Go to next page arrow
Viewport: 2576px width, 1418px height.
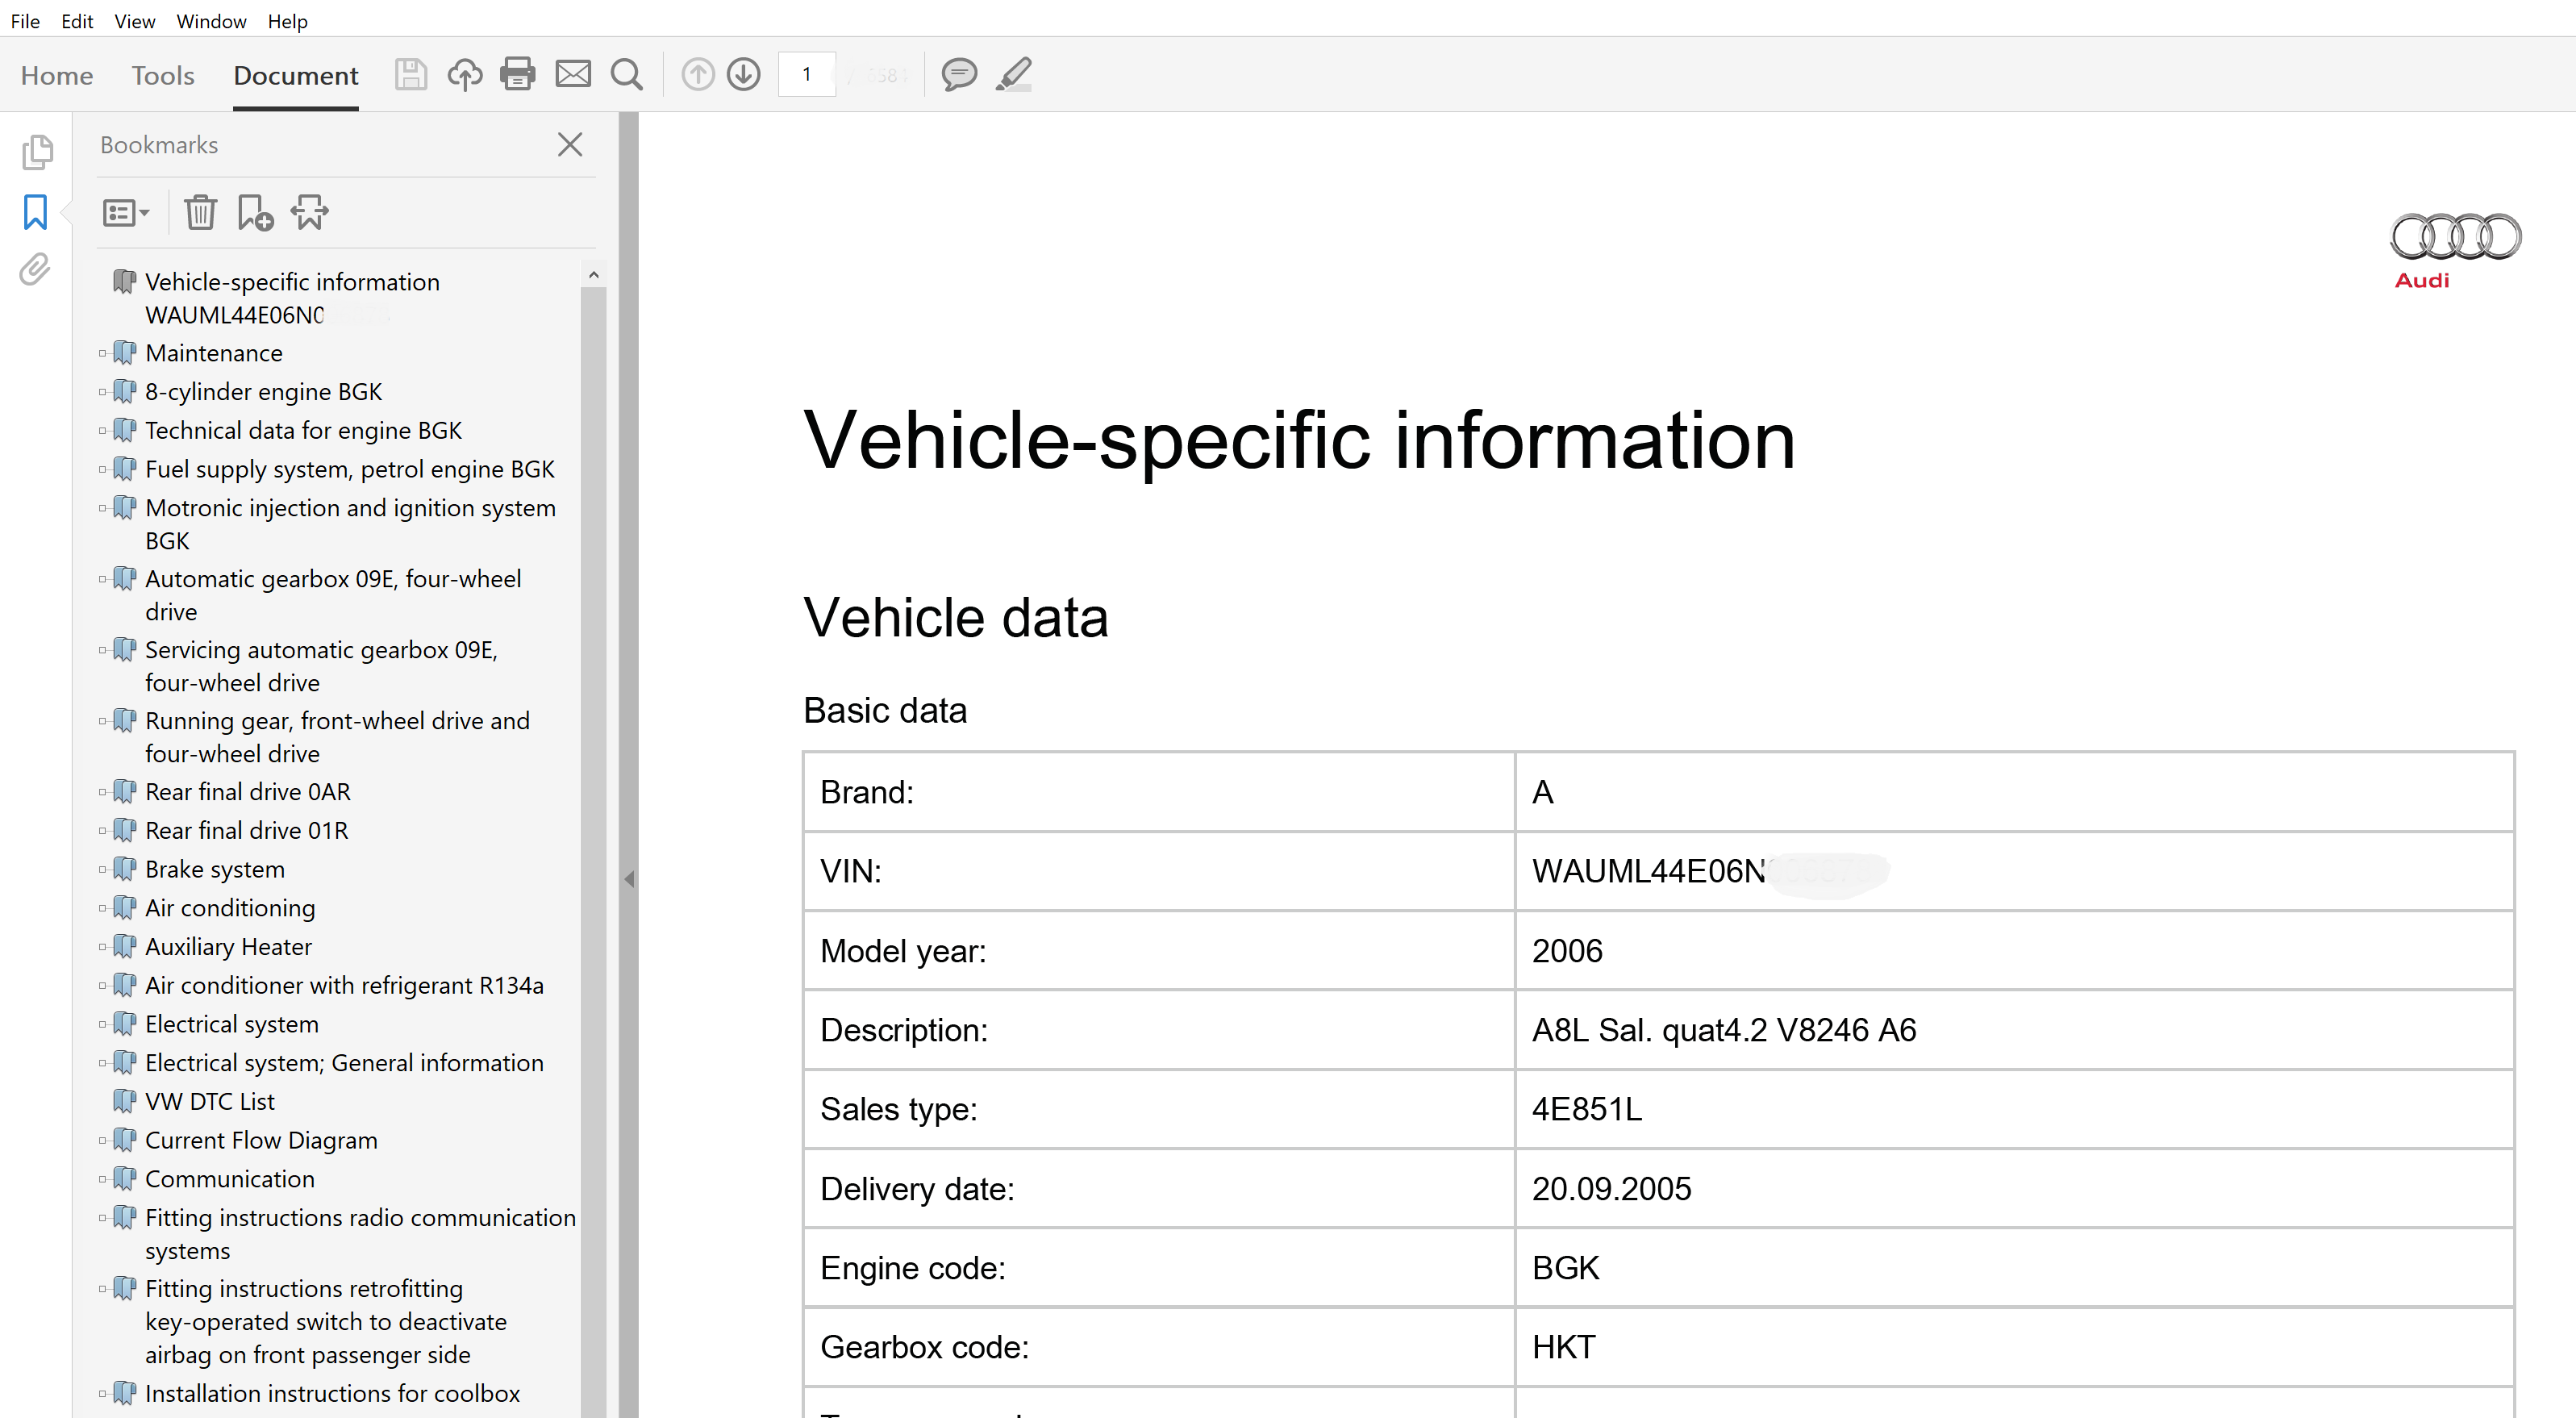pyautogui.click(x=743, y=74)
